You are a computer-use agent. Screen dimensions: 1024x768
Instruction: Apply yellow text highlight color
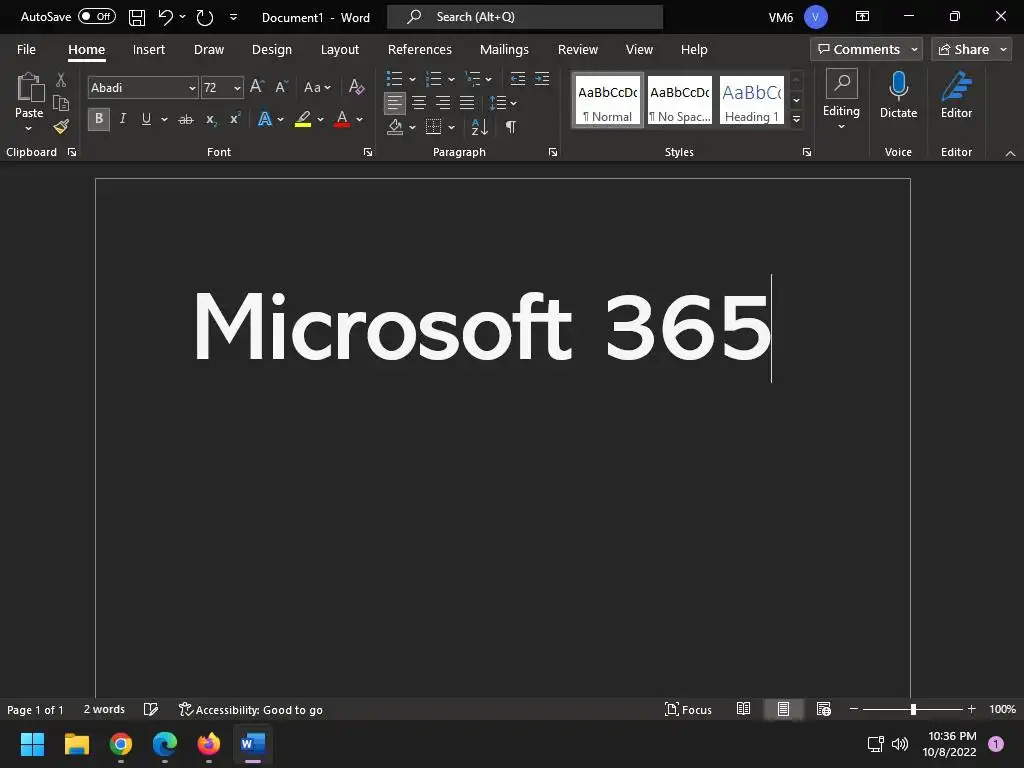(302, 119)
